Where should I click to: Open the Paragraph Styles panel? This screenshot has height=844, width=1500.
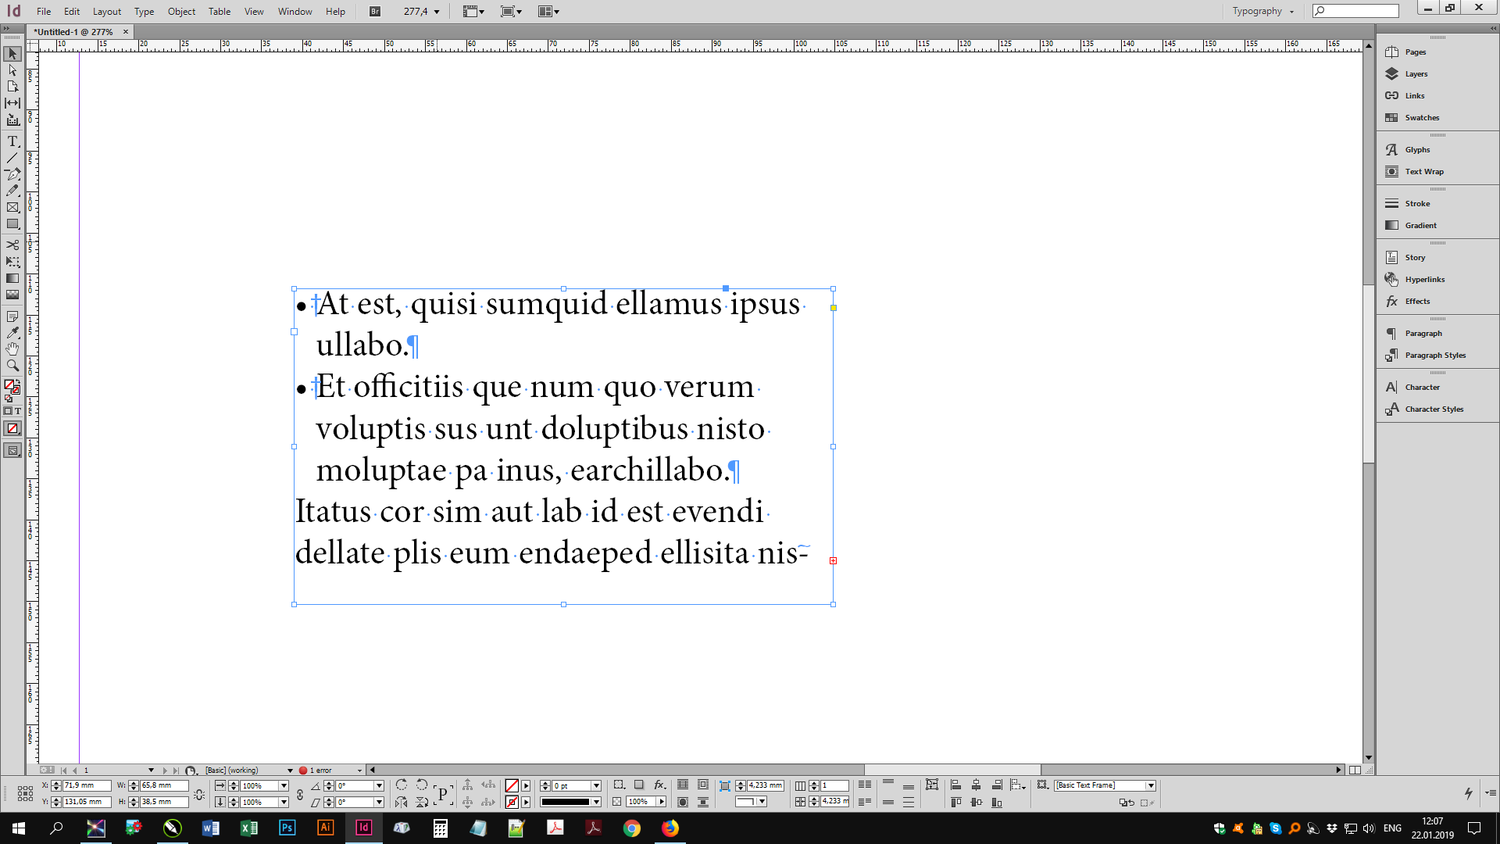[1425, 356]
